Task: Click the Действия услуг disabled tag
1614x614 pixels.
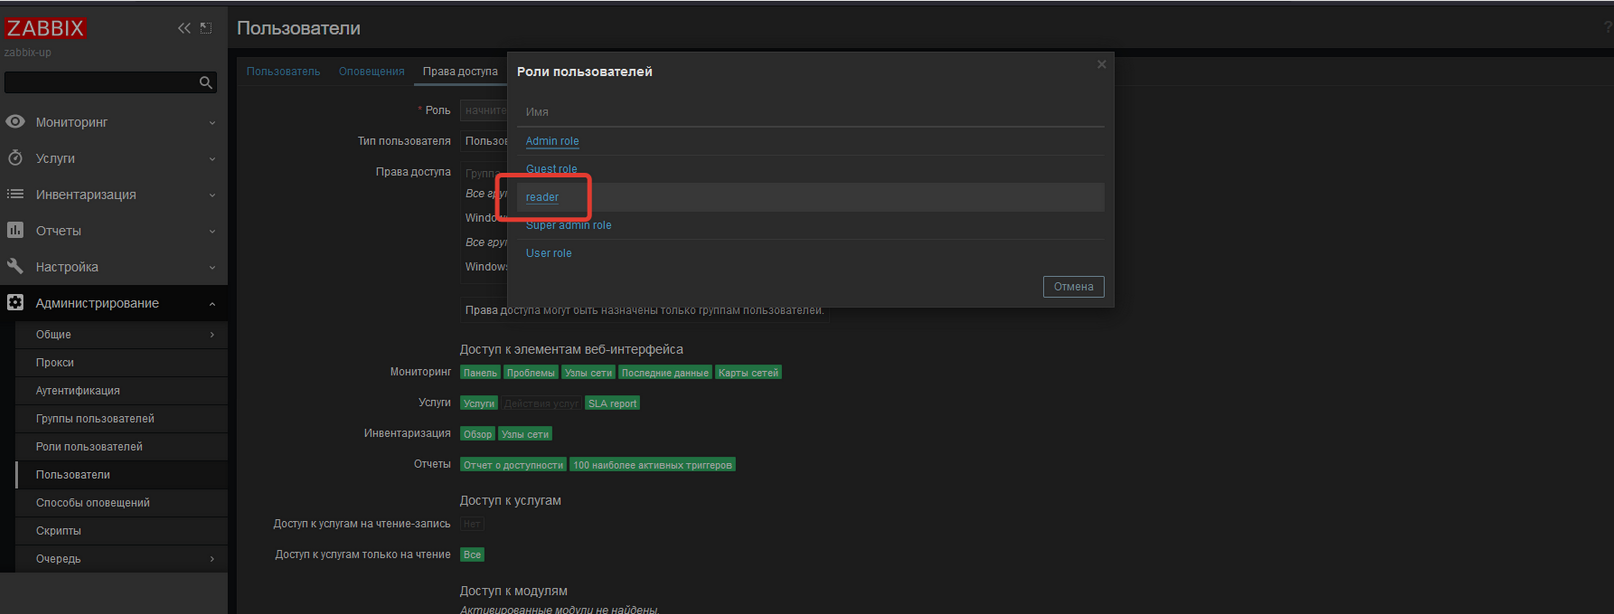Action: point(541,403)
